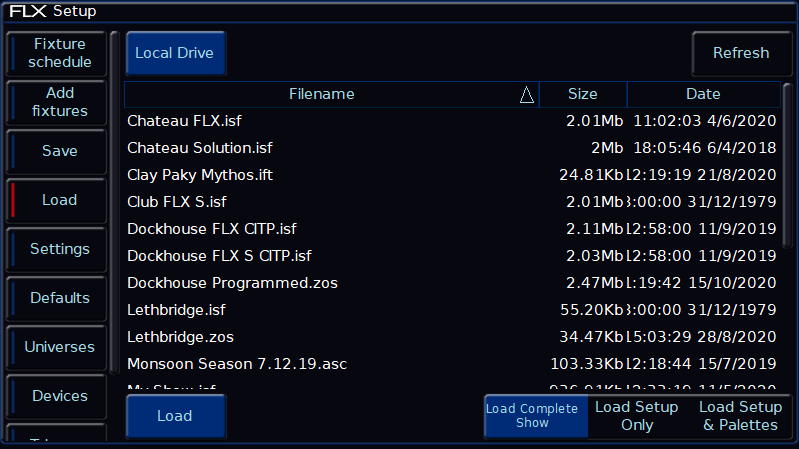Viewport: 799px width, 449px height.
Task: Go to Universes setup
Action: tap(57, 347)
